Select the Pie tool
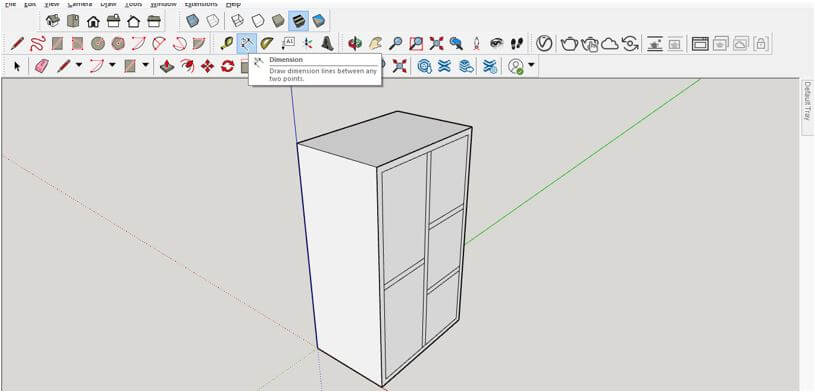Viewport: 815px width, 392px height. (199, 43)
